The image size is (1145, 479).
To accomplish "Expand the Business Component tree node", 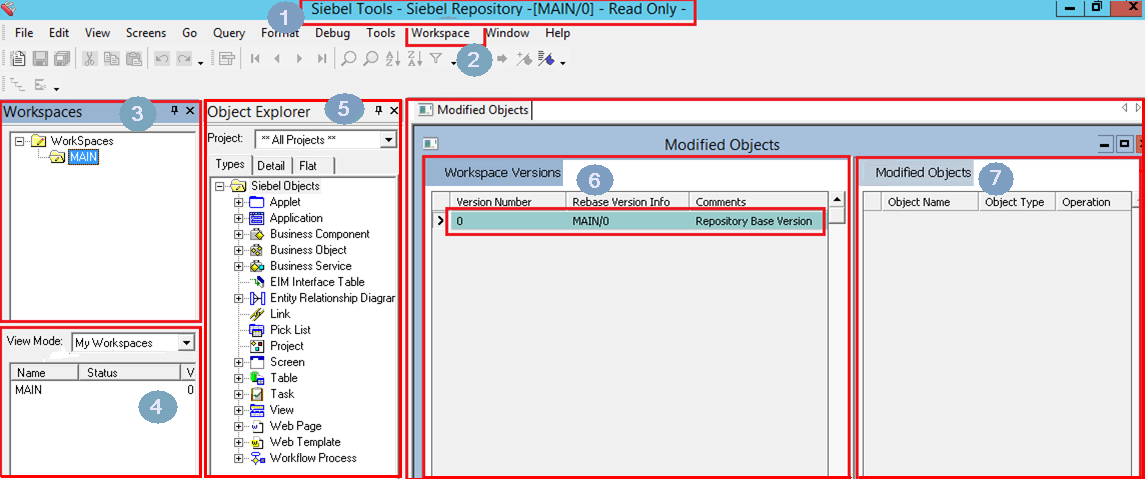I will click(x=238, y=234).
